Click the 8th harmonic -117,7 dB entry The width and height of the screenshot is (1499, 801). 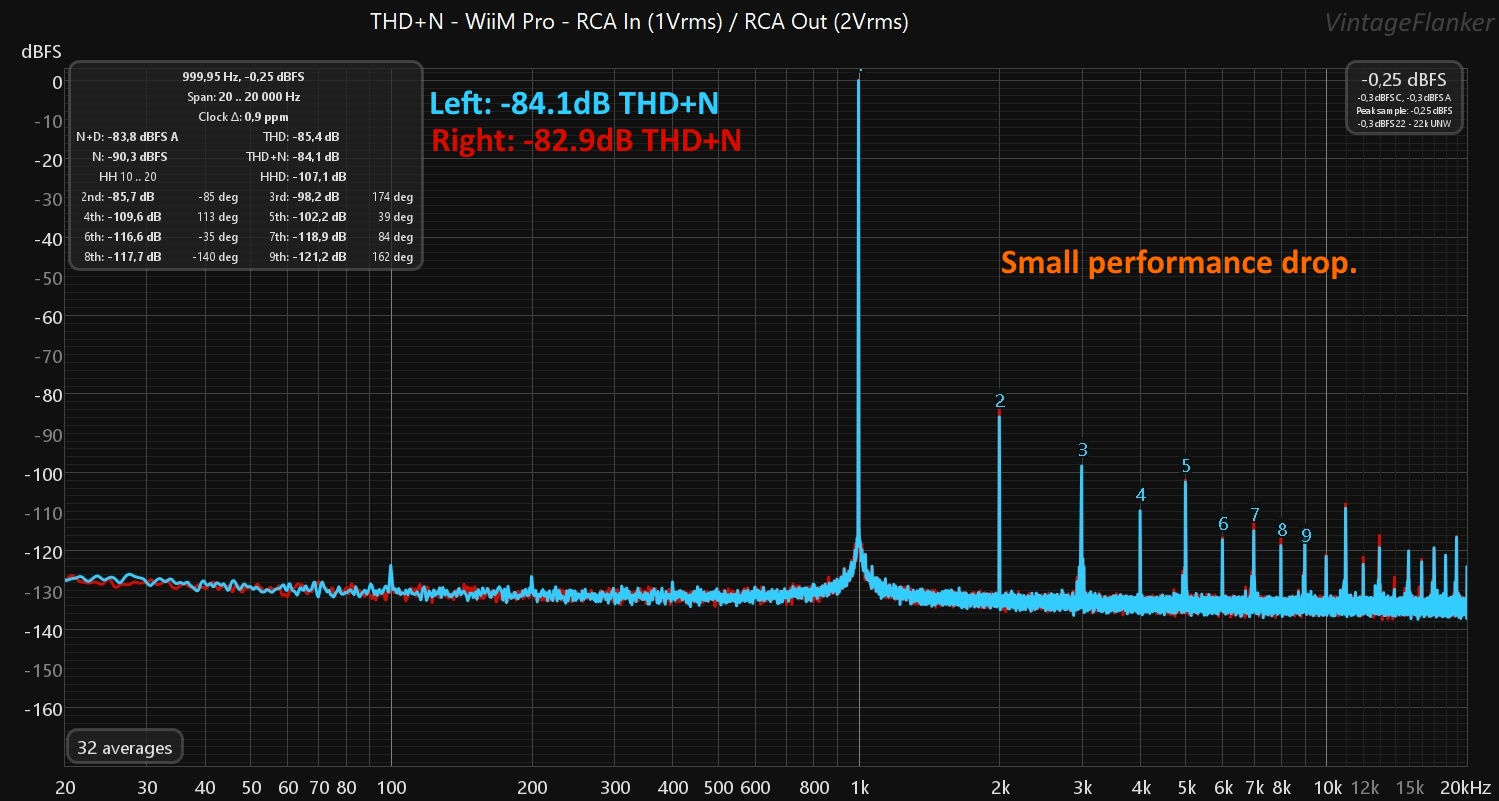121,256
